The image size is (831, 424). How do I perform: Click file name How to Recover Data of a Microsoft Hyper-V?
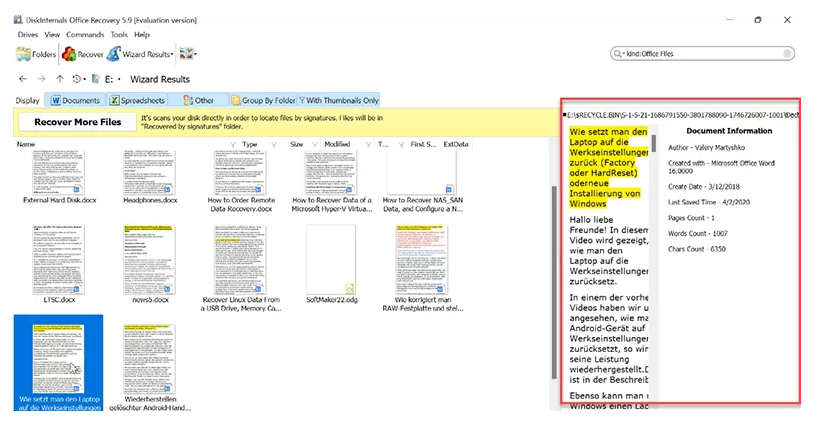(332, 205)
